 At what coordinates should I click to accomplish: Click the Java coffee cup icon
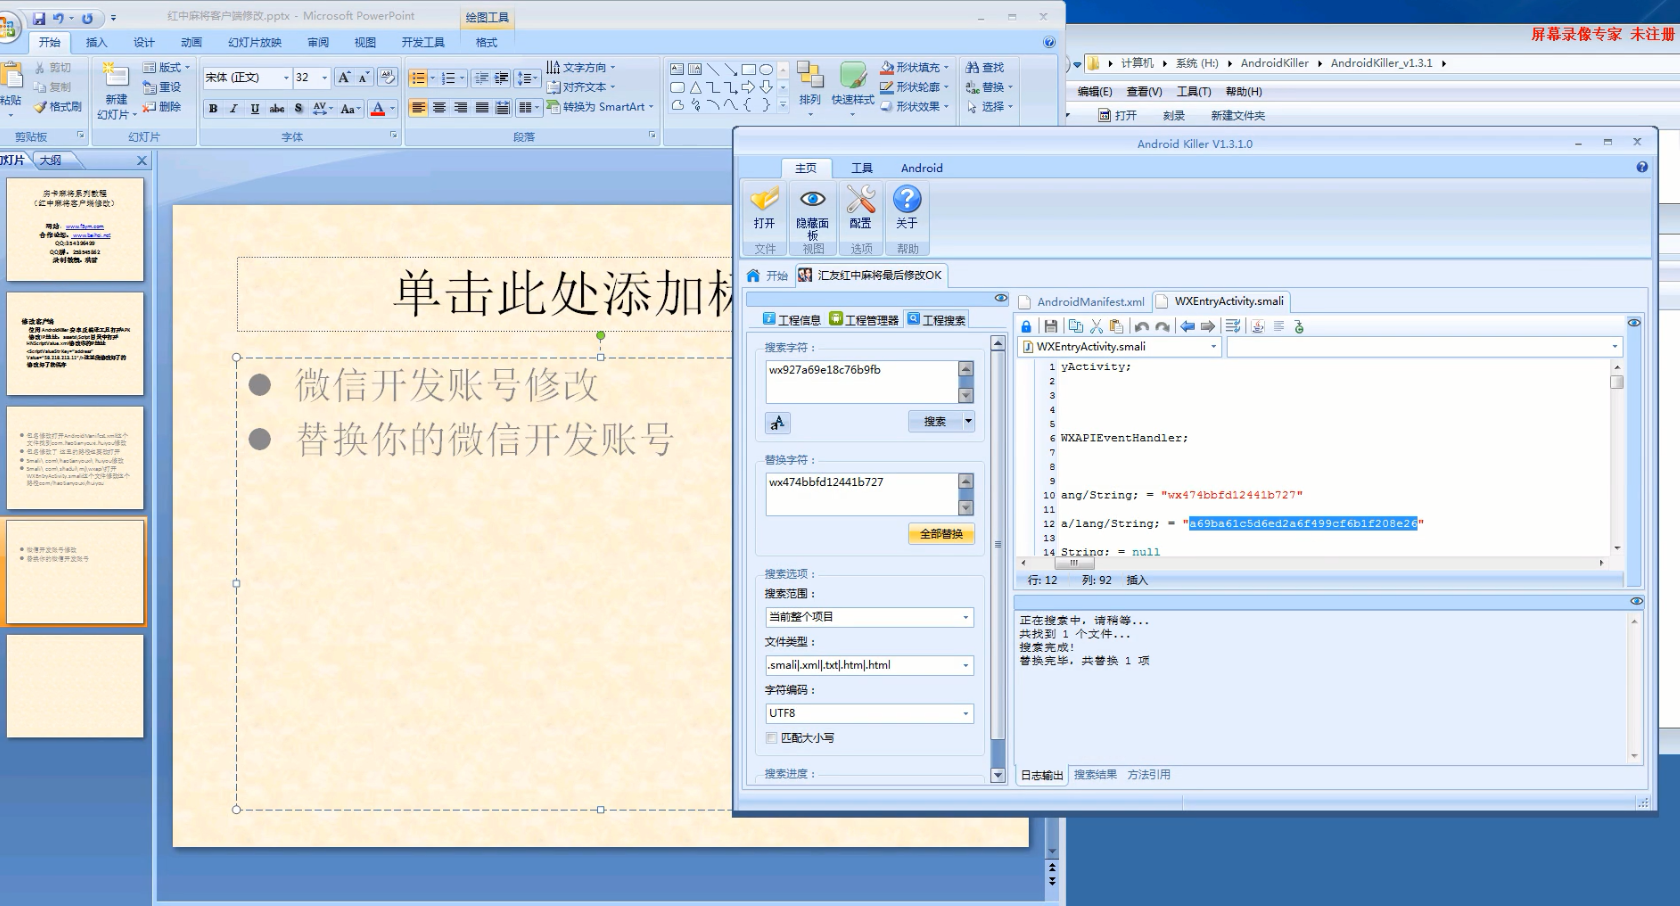[x=1258, y=326]
